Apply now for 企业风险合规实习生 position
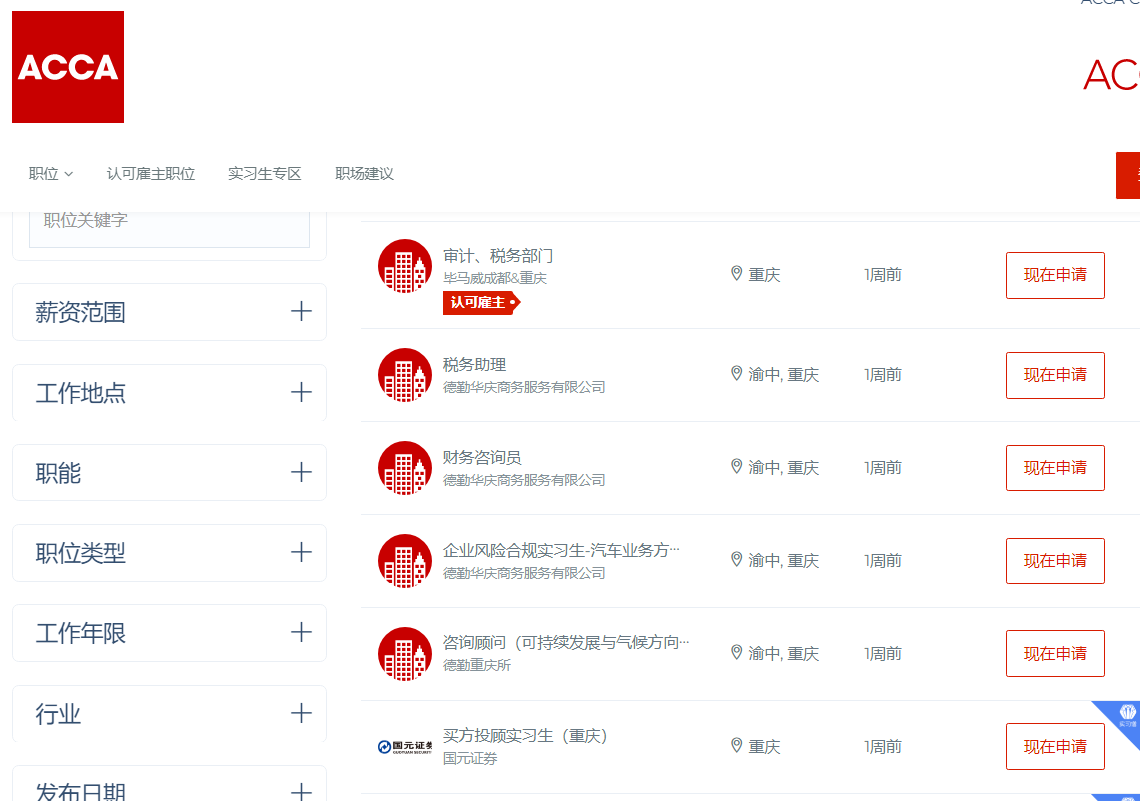The width and height of the screenshot is (1140, 801). [1055, 561]
